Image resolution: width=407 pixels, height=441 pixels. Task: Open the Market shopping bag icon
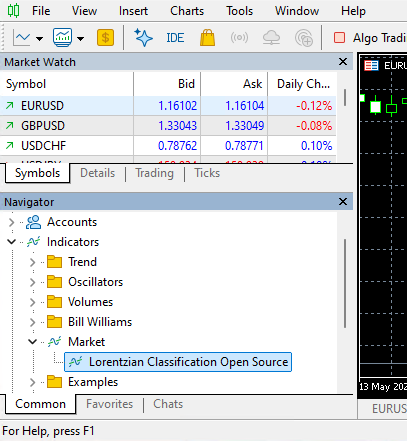(x=207, y=38)
